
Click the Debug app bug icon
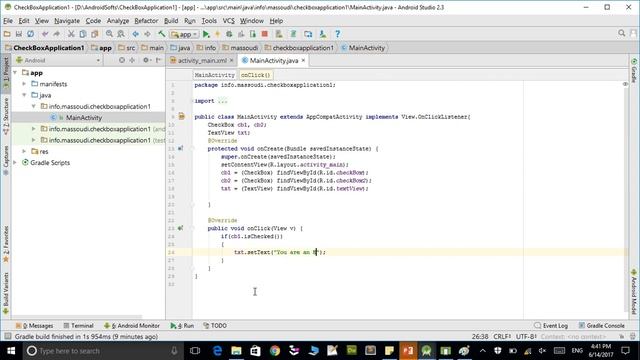(x=229, y=34)
